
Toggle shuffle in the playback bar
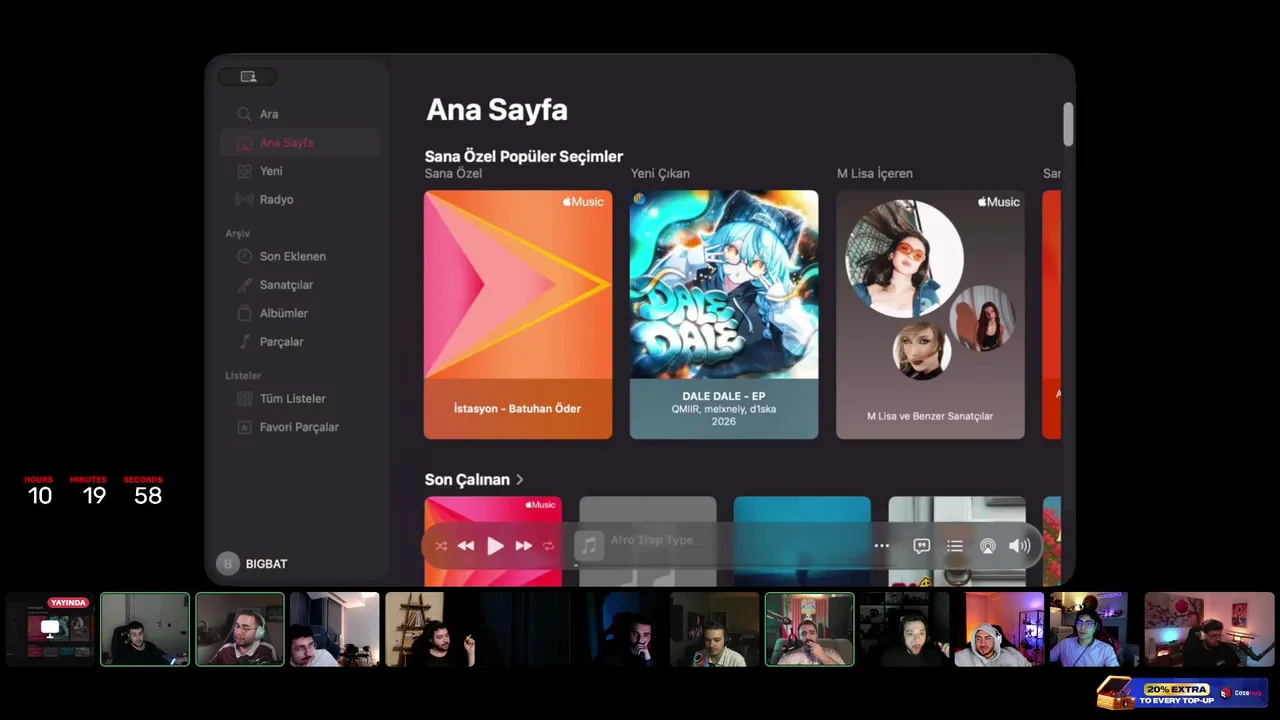tap(441, 546)
